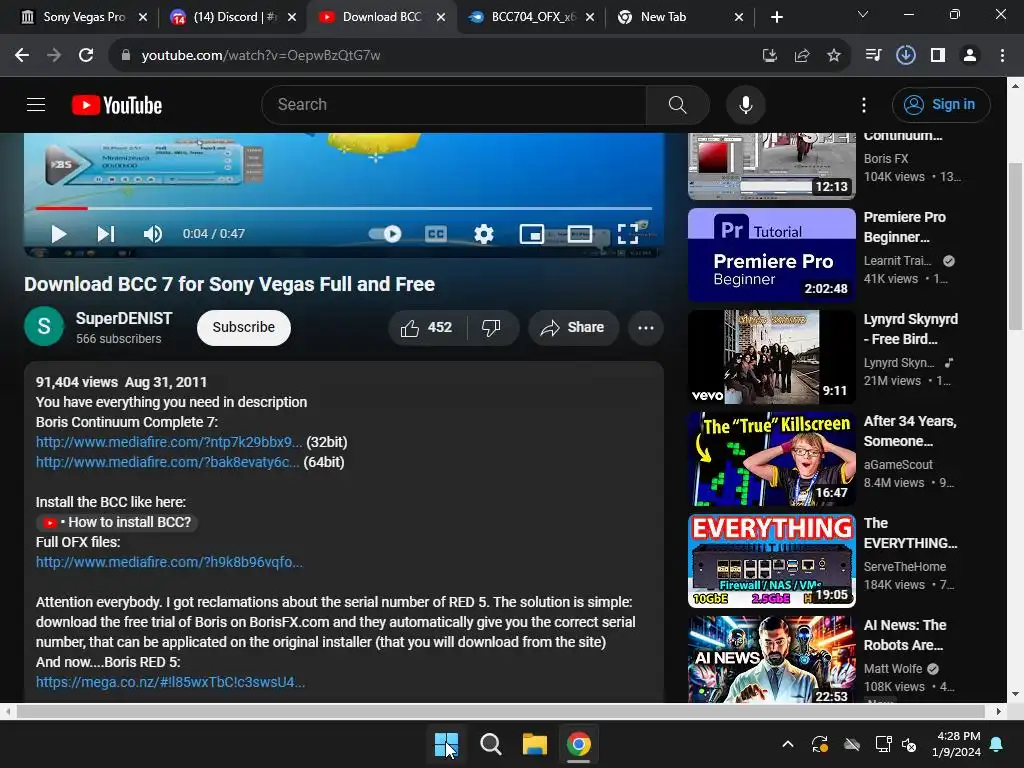Open notifications bell in taskbar
The width and height of the screenshot is (1024, 768).
click(997, 744)
